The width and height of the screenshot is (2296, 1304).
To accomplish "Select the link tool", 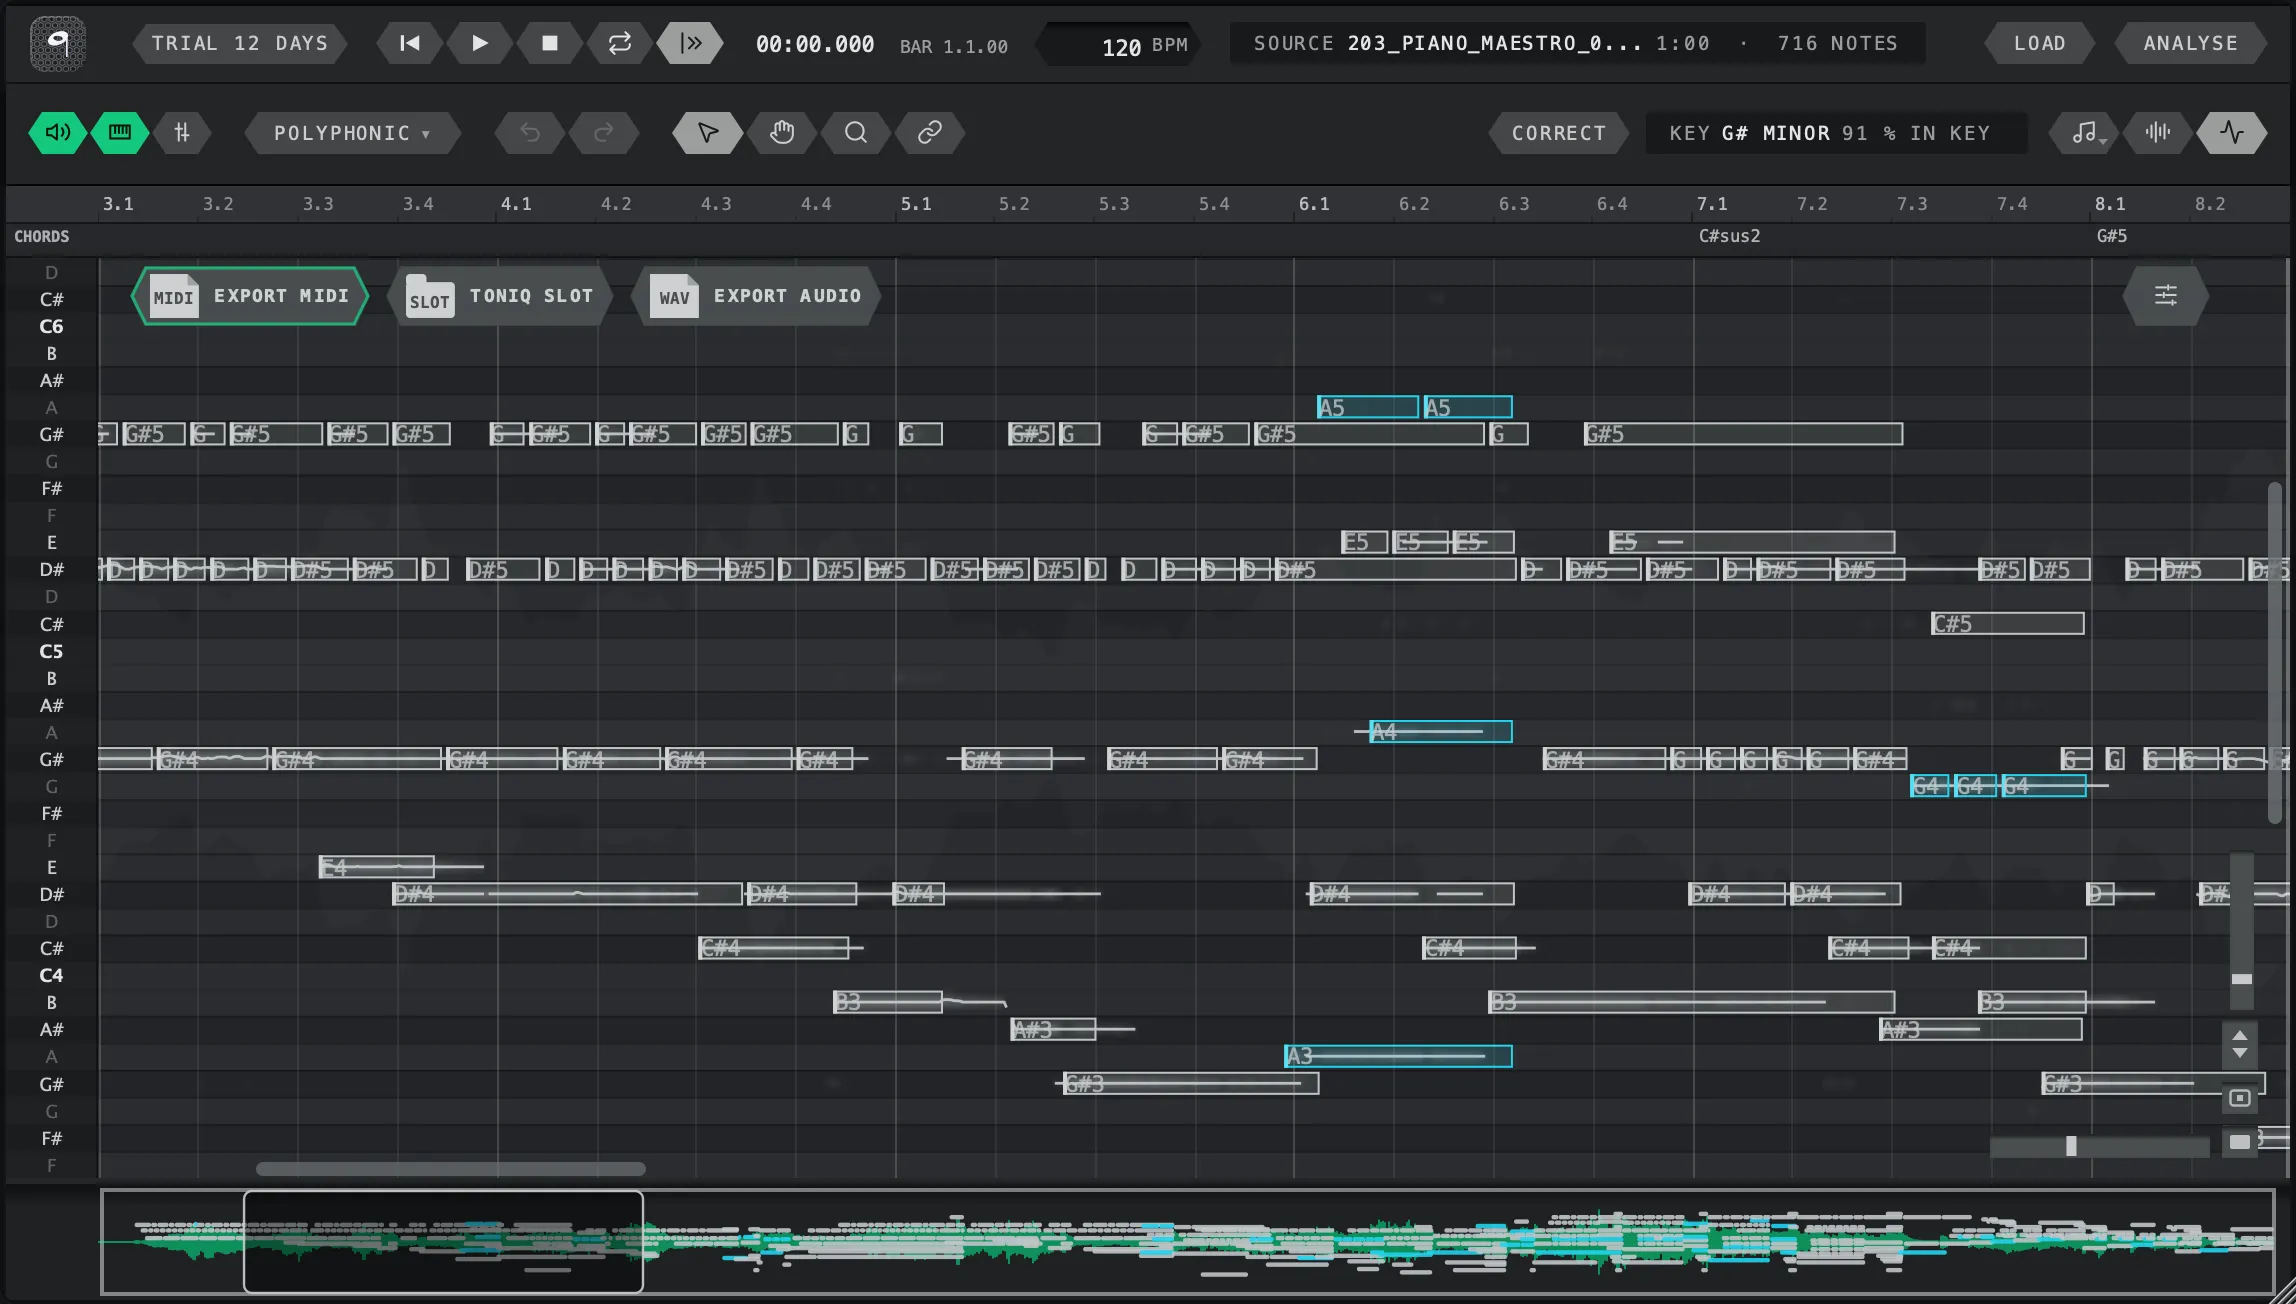I will 929,132.
